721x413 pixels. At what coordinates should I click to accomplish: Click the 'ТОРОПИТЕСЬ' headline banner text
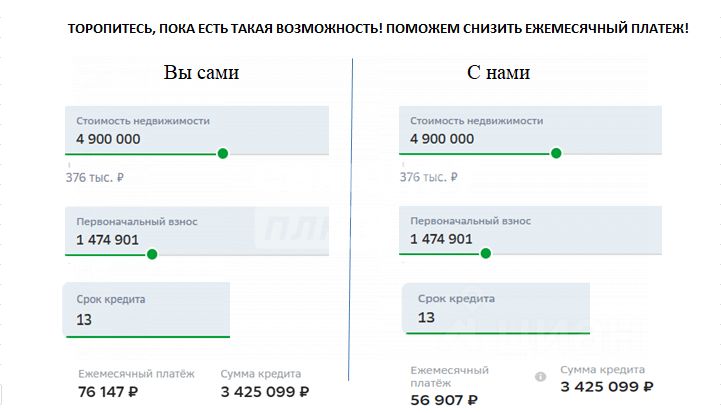378,29
